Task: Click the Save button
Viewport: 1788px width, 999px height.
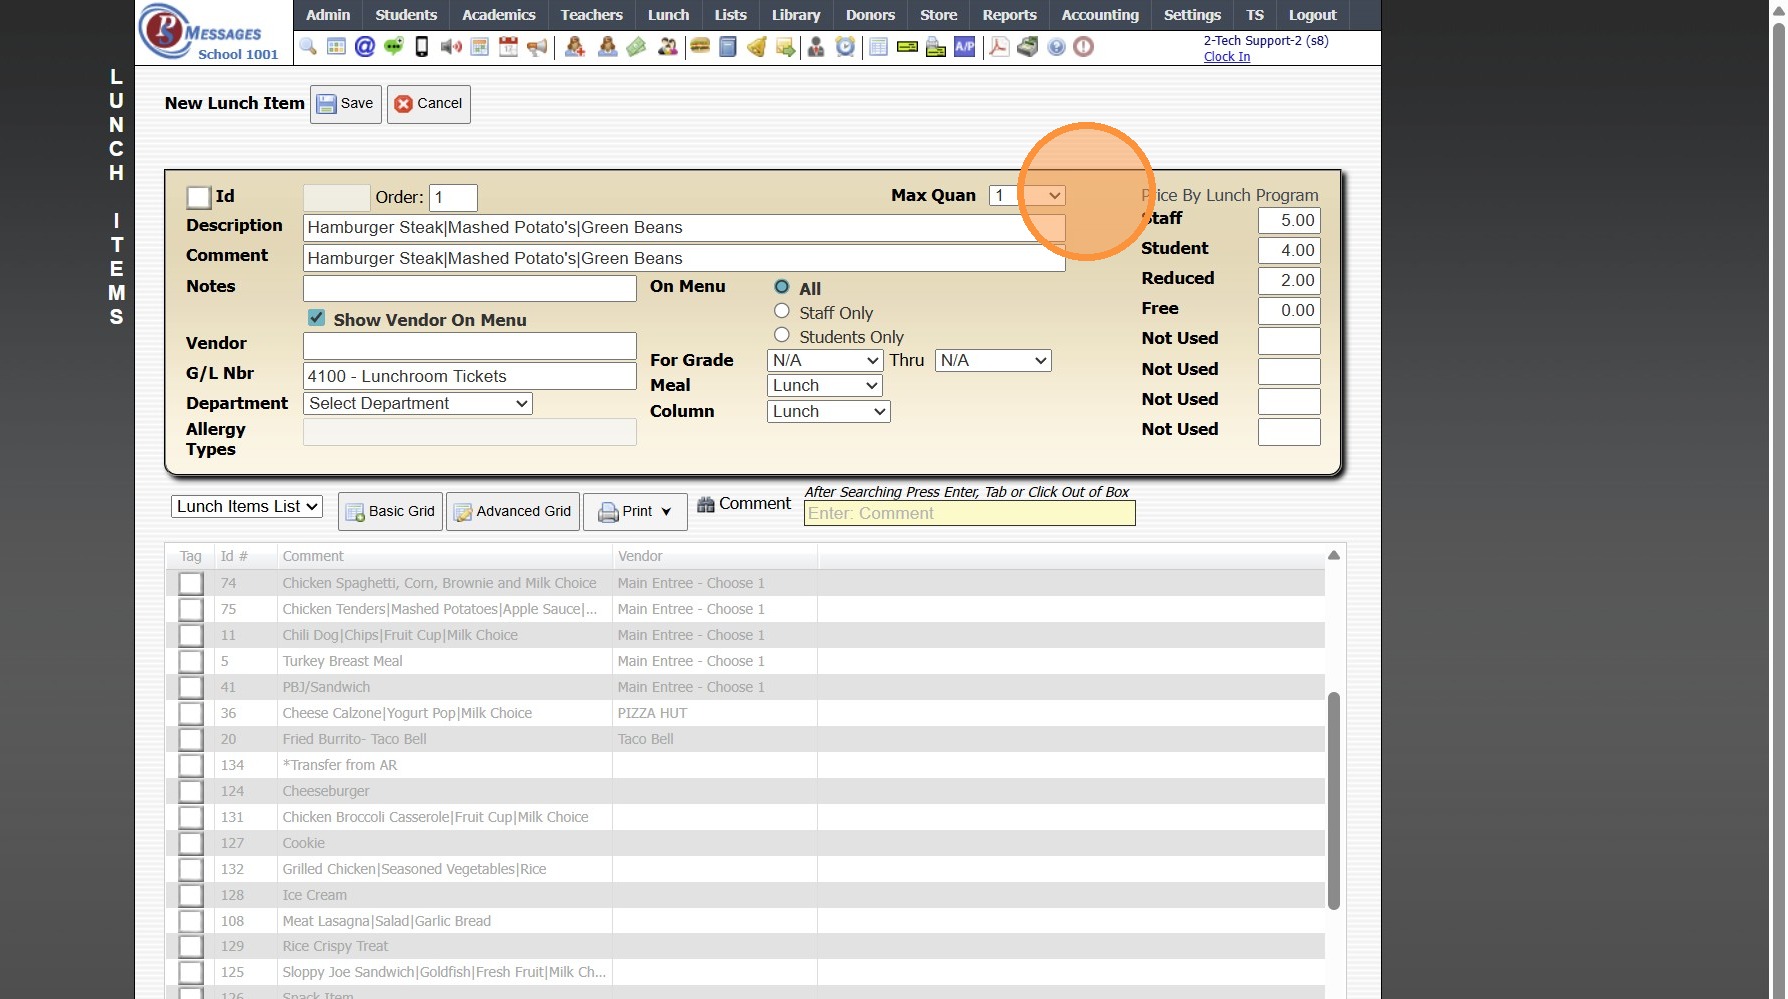Action: pyautogui.click(x=345, y=104)
